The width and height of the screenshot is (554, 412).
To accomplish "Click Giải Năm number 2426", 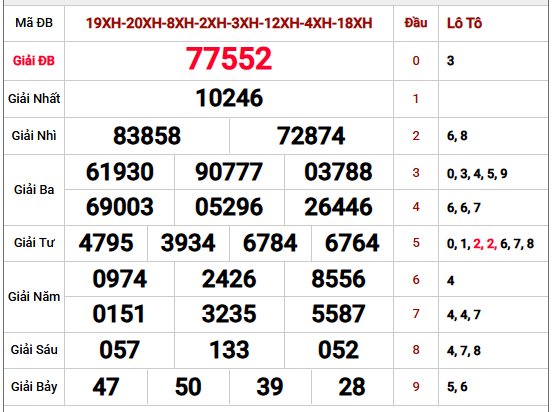I will (x=229, y=279).
